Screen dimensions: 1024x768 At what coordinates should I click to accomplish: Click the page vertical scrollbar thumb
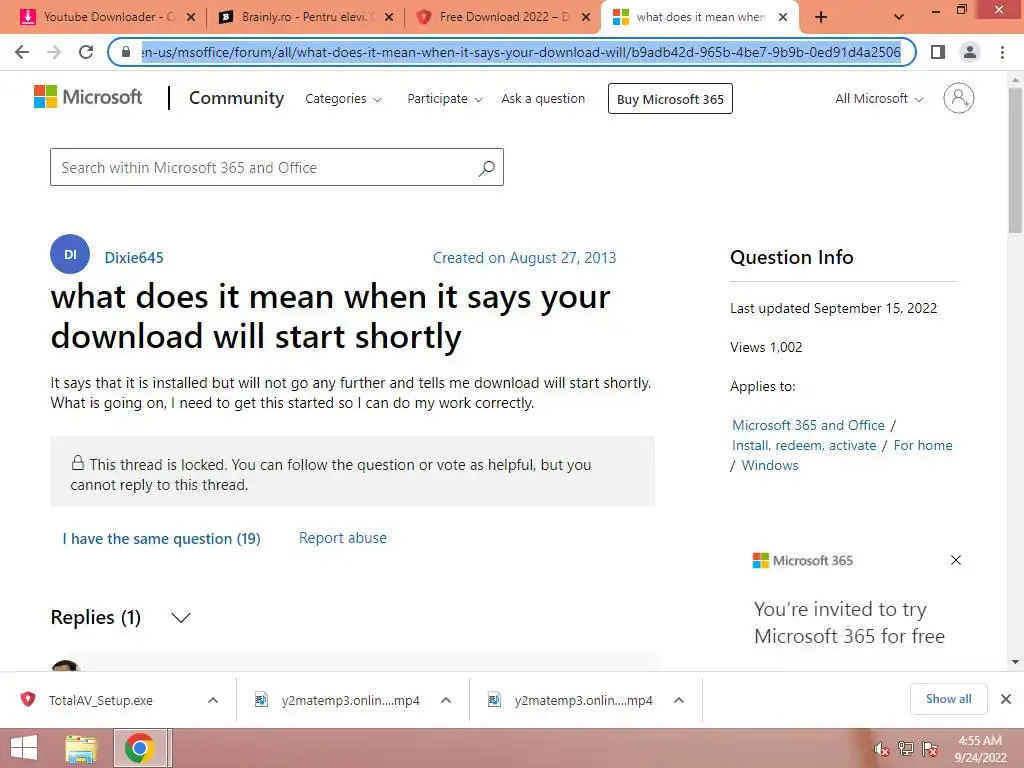[1015, 160]
